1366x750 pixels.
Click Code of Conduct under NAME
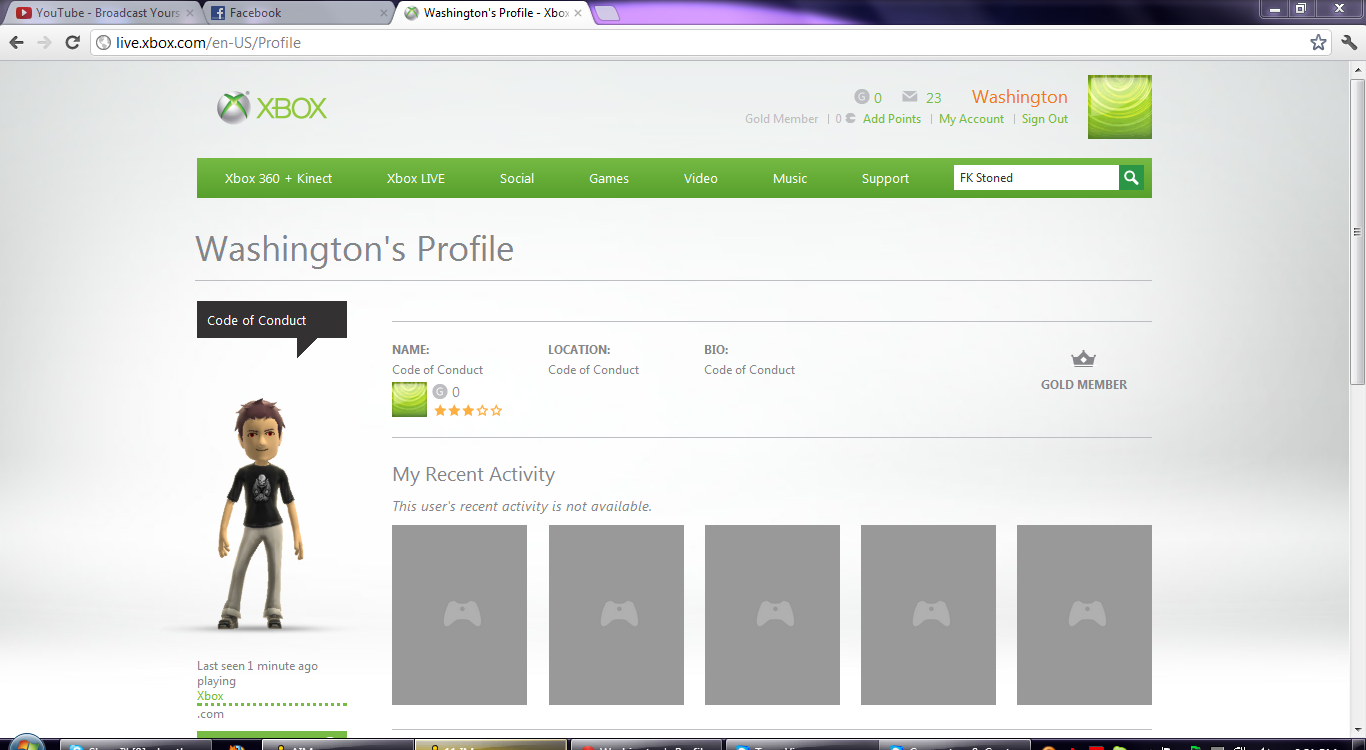click(x=437, y=369)
